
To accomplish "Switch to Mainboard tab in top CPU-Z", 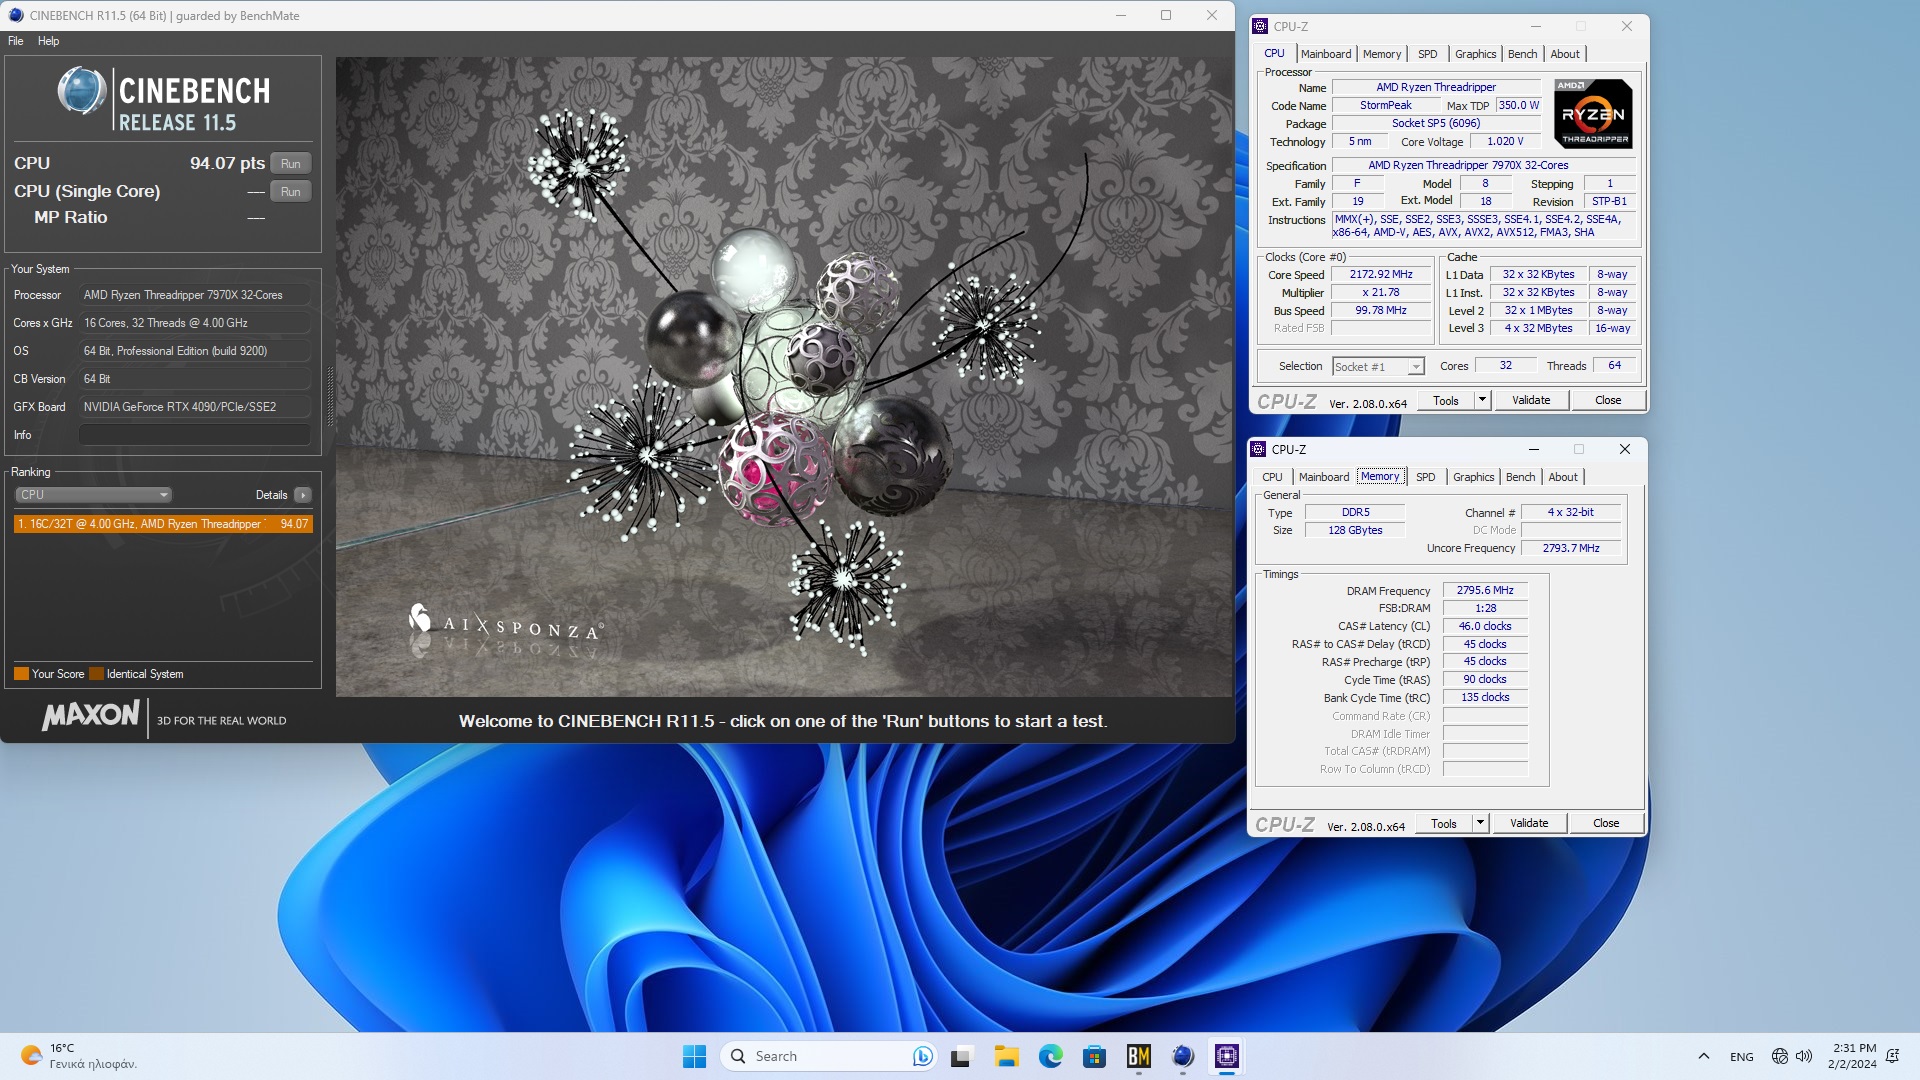I will click(1326, 54).
